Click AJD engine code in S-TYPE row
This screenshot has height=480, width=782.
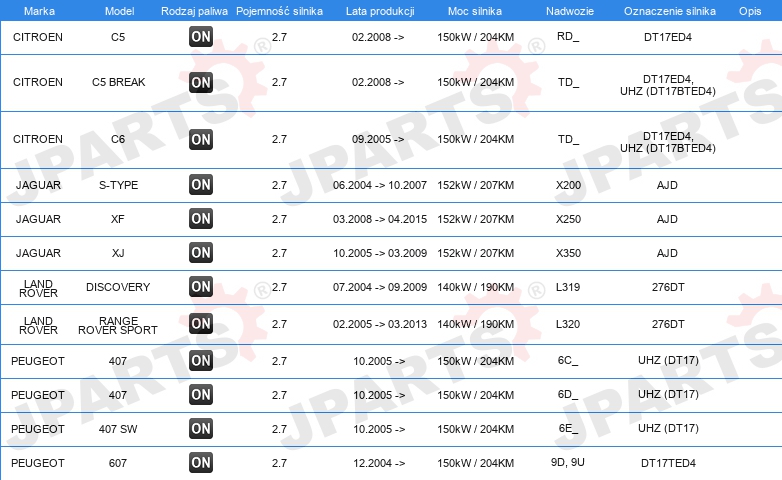[x=667, y=185]
